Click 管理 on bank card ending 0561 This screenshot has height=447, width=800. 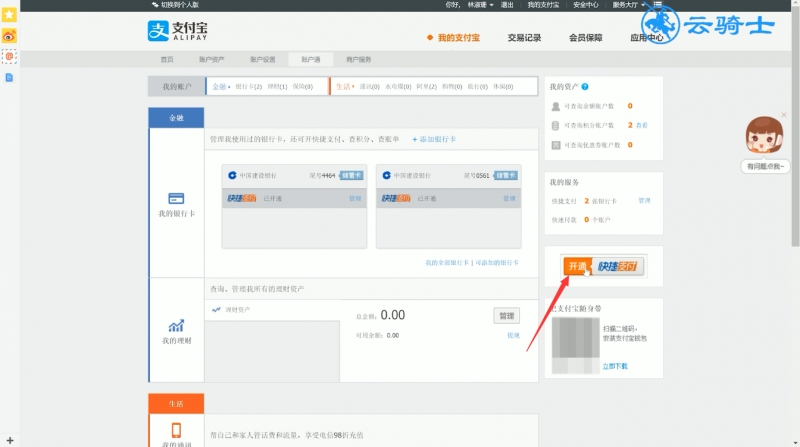coord(509,198)
